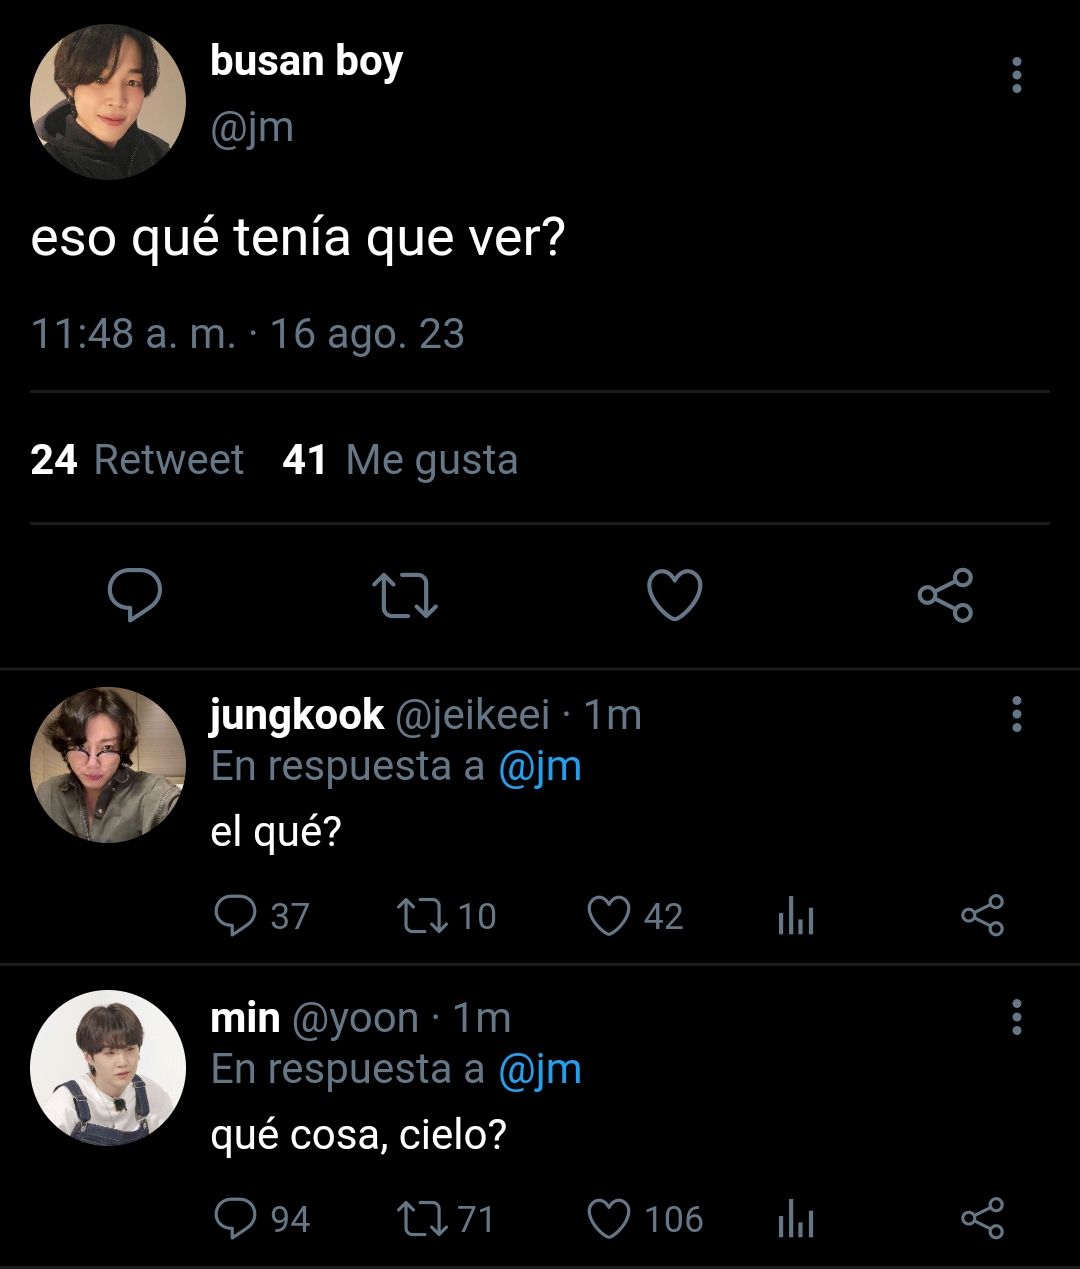This screenshot has width=1080, height=1269.
Task: Retweet jungkook's reply "el qué?"
Action: (446, 916)
